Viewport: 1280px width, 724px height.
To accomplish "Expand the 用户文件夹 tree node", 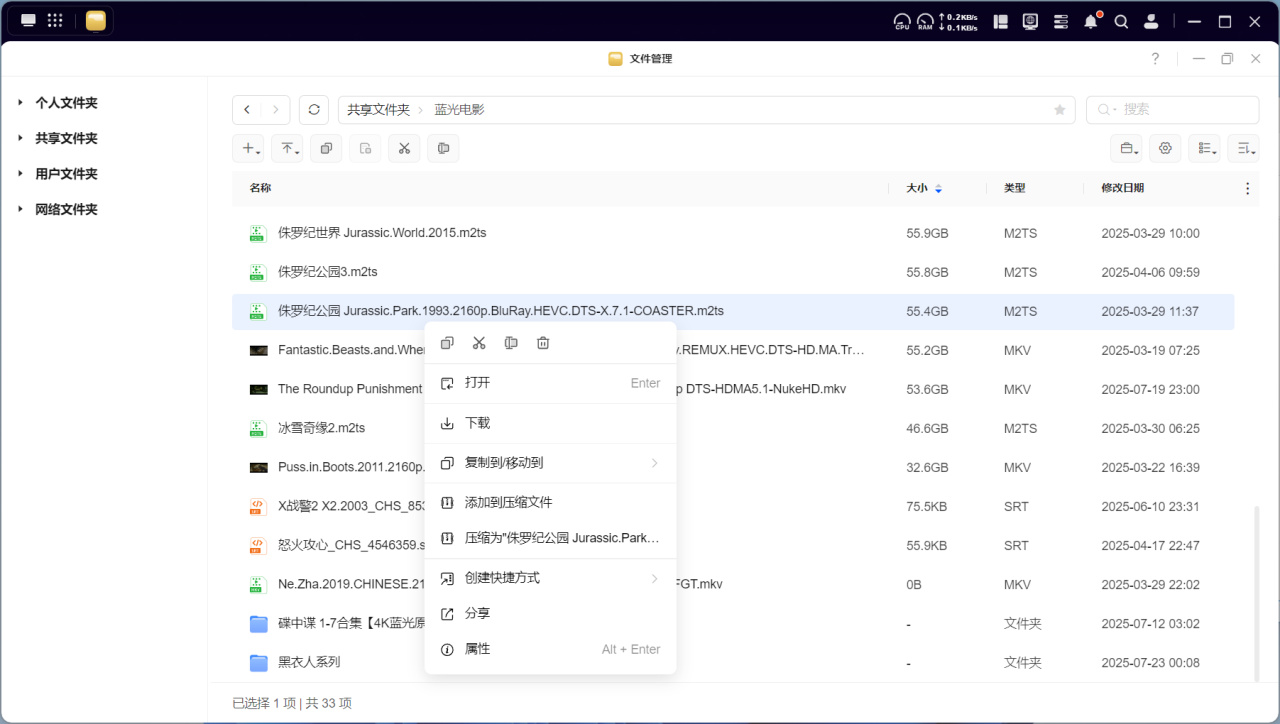I will point(20,173).
